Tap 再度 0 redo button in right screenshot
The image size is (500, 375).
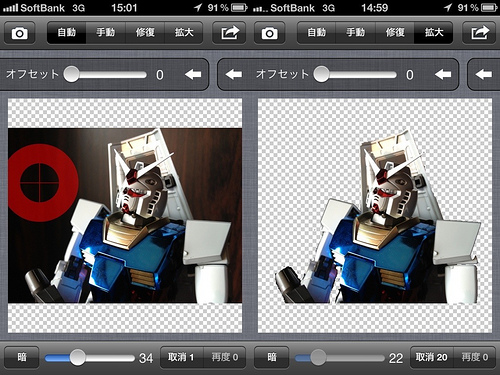click(x=475, y=357)
